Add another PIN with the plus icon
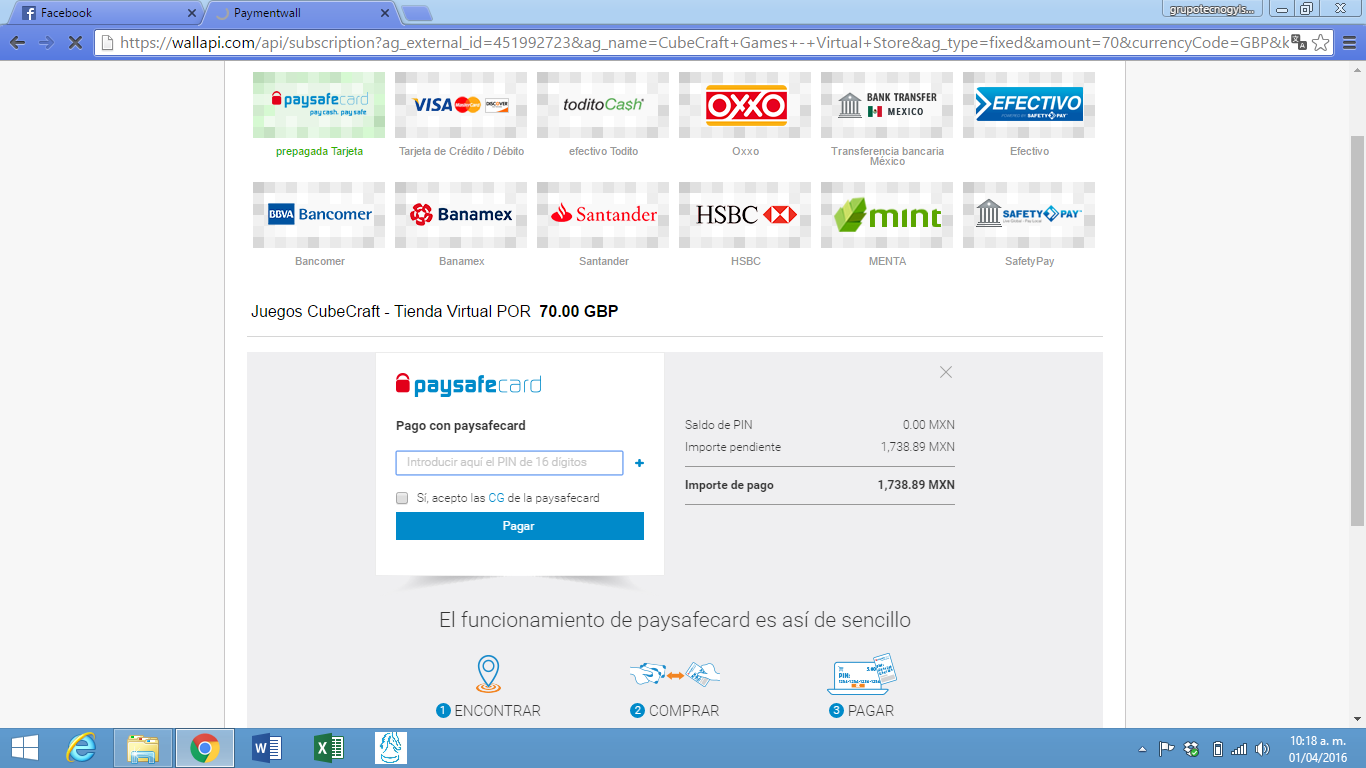Image resolution: width=1366 pixels, height=768 pixels. pyautogui.click(x=640, y=463)
